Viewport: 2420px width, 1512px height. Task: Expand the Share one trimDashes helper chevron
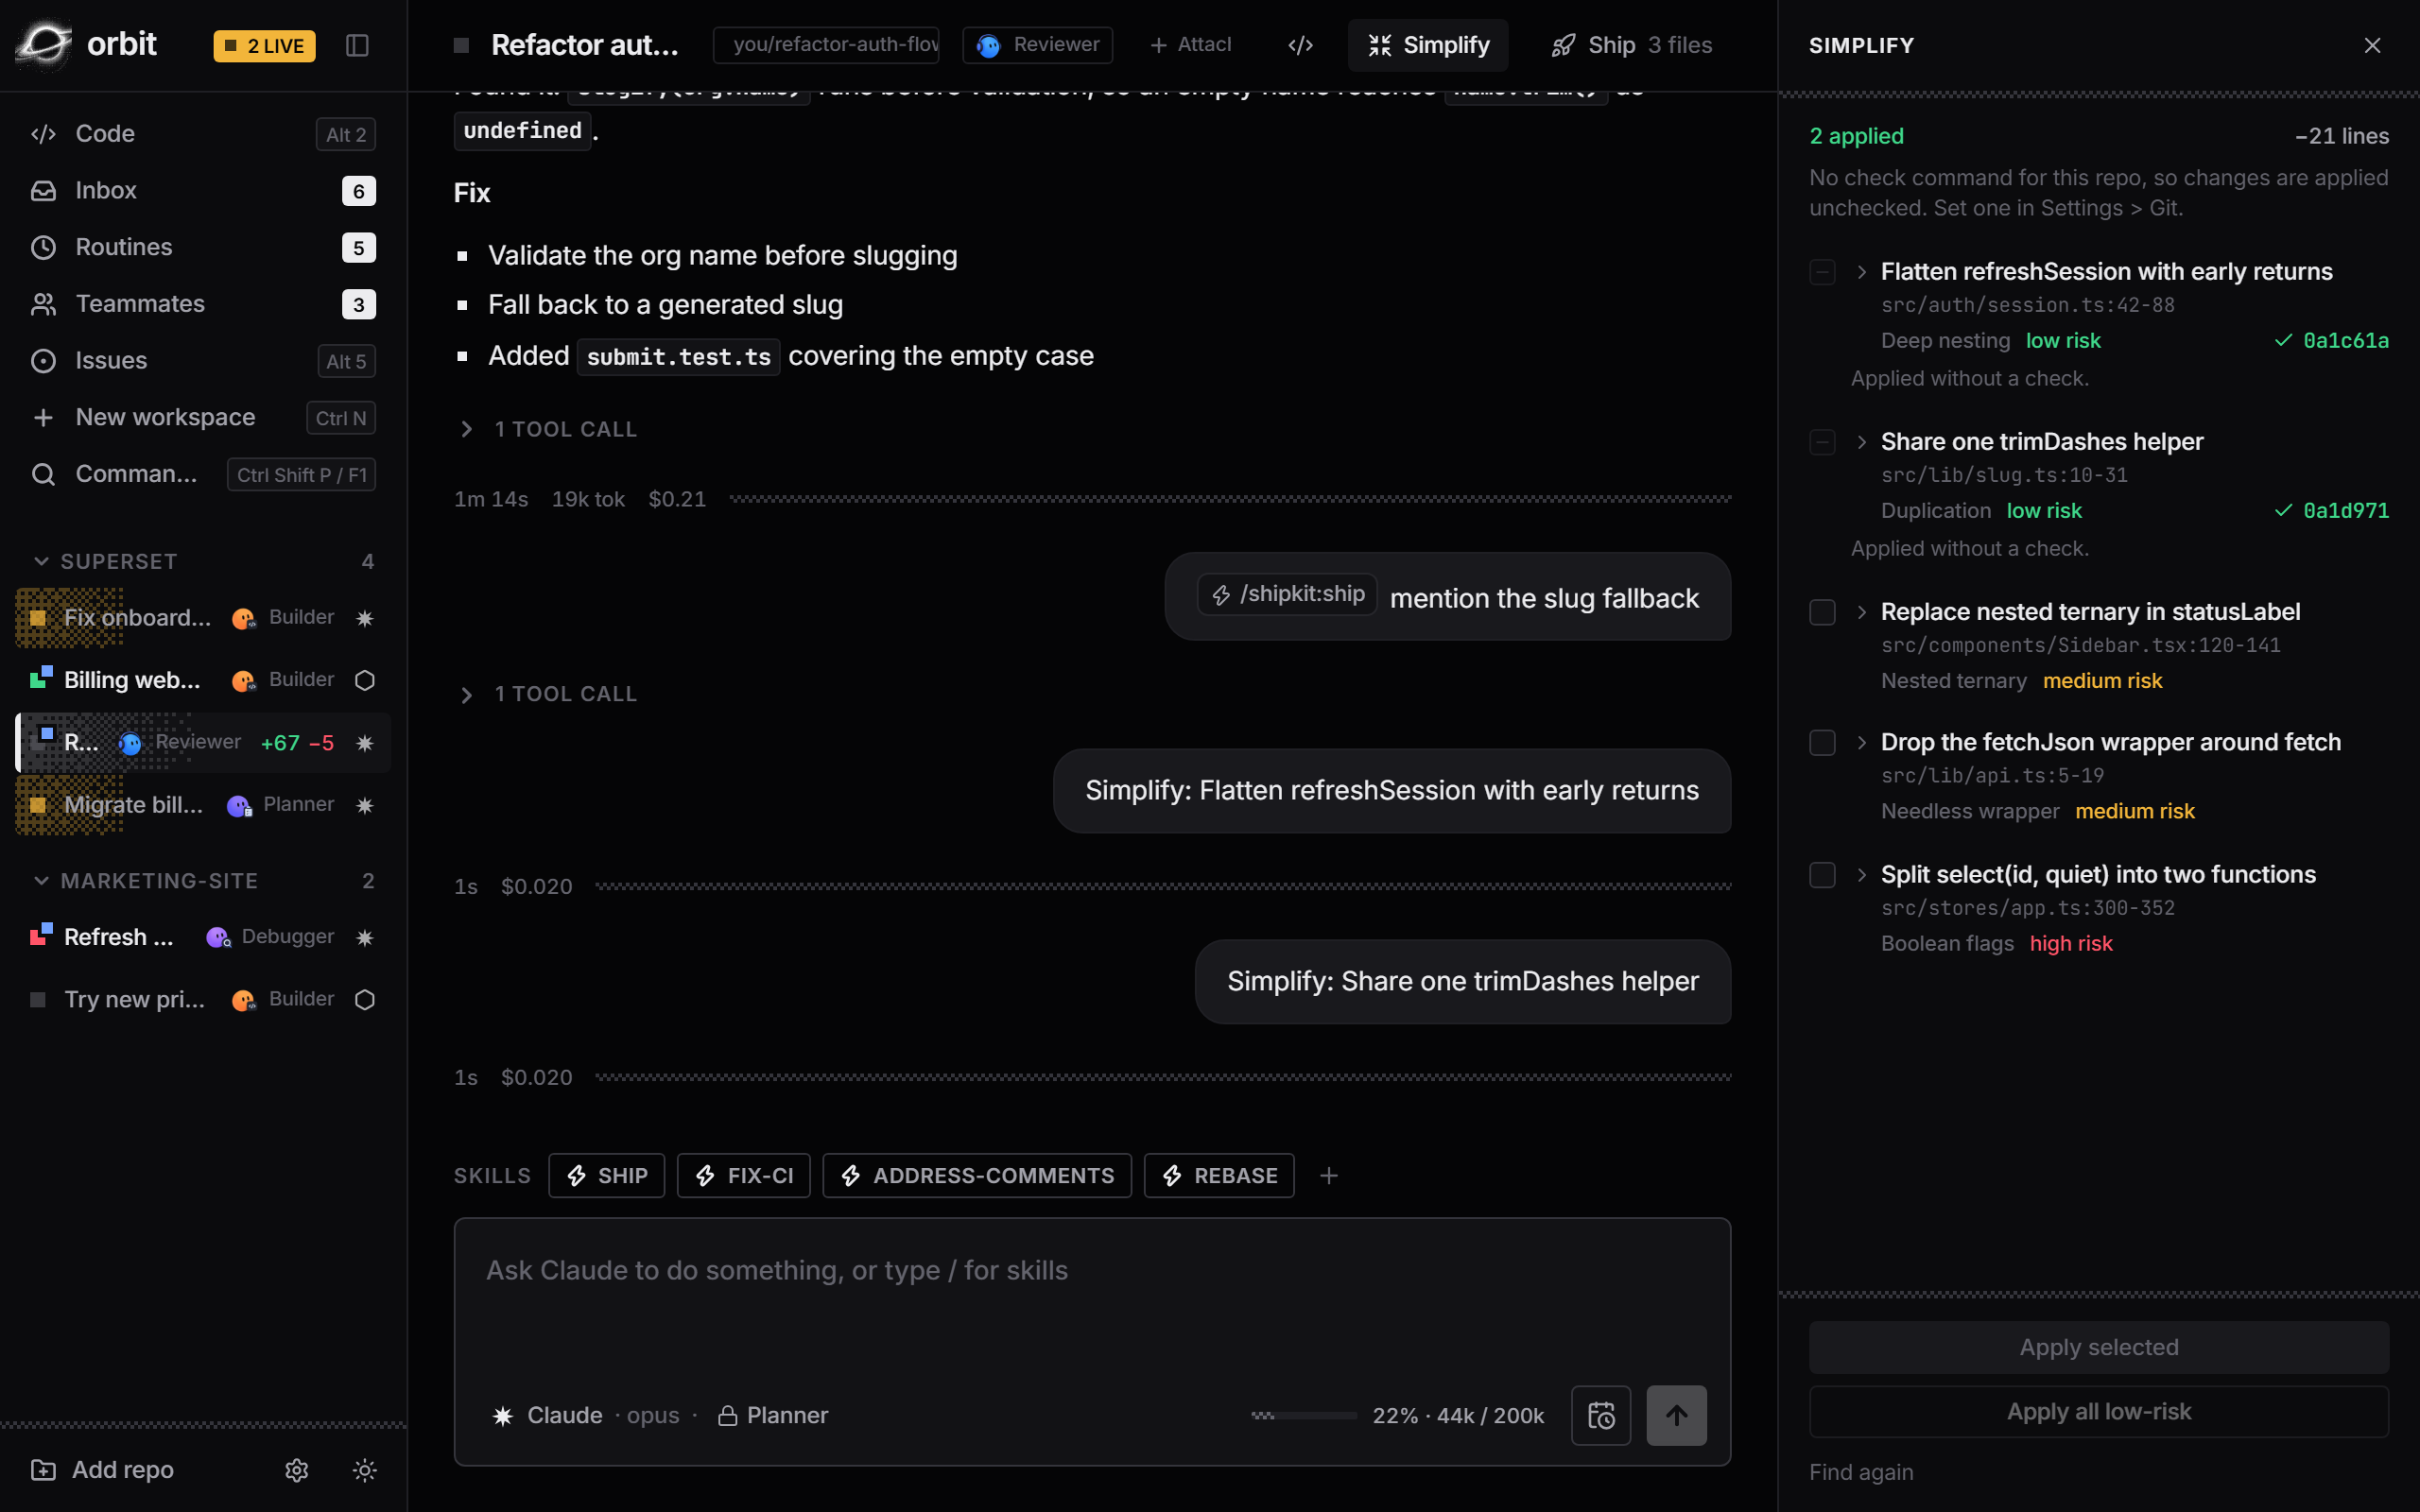coord(1861,442)
